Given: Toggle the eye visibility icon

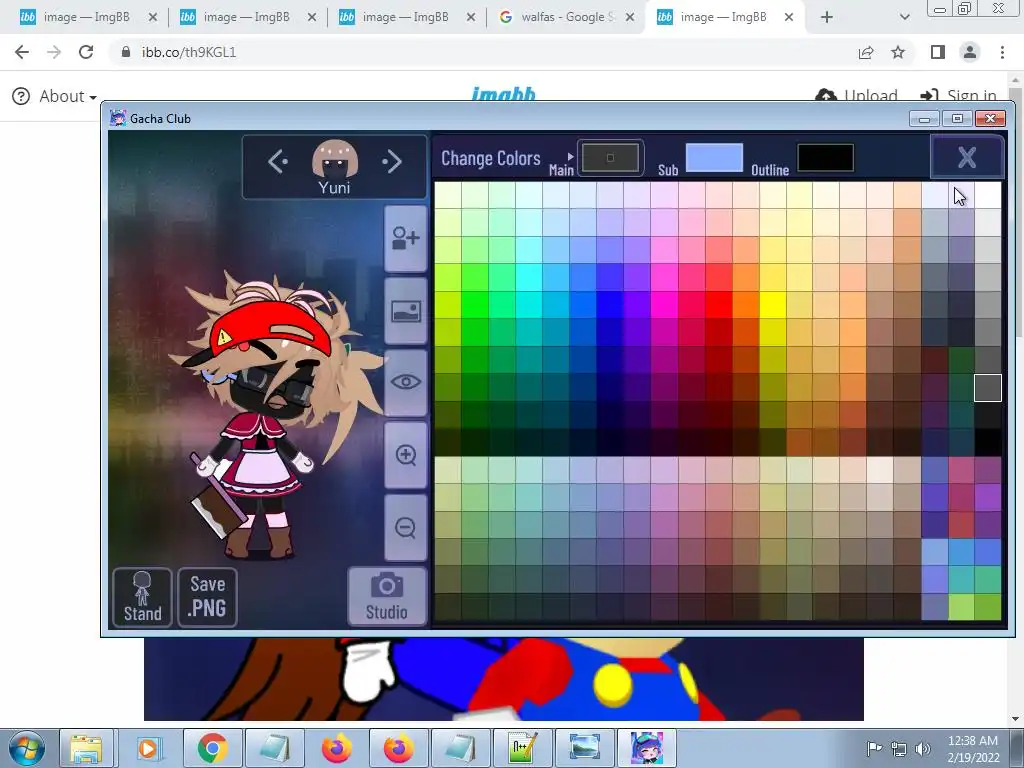Looking at the screenshot, I should coord(406,382).
